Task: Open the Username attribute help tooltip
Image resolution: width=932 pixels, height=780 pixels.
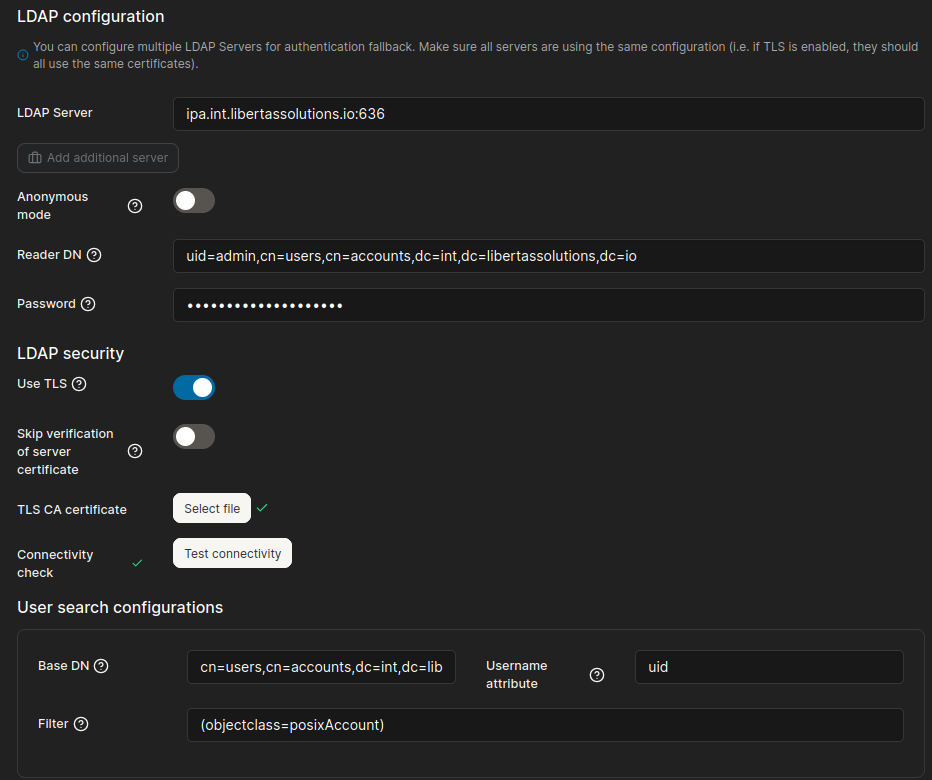Action: (597, 675)
